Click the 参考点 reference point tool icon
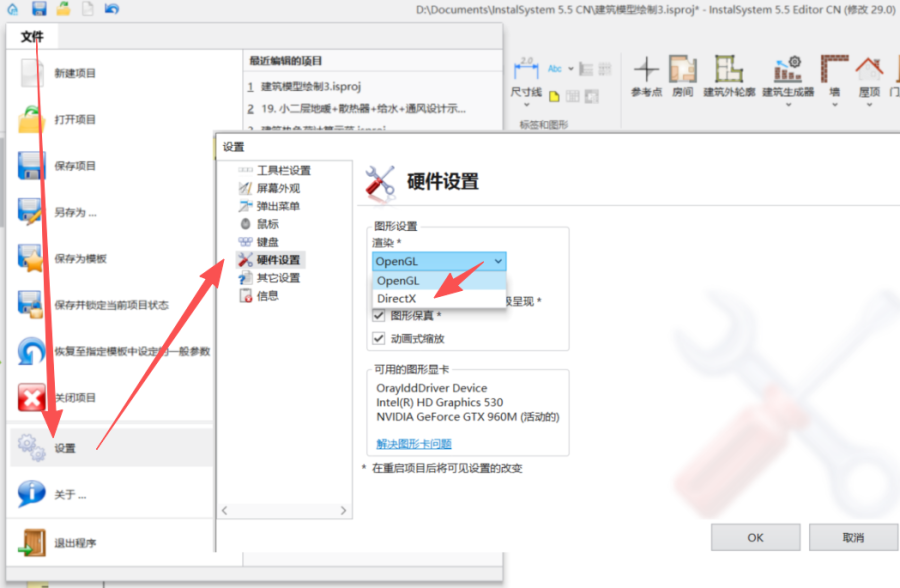 point(647,70)
